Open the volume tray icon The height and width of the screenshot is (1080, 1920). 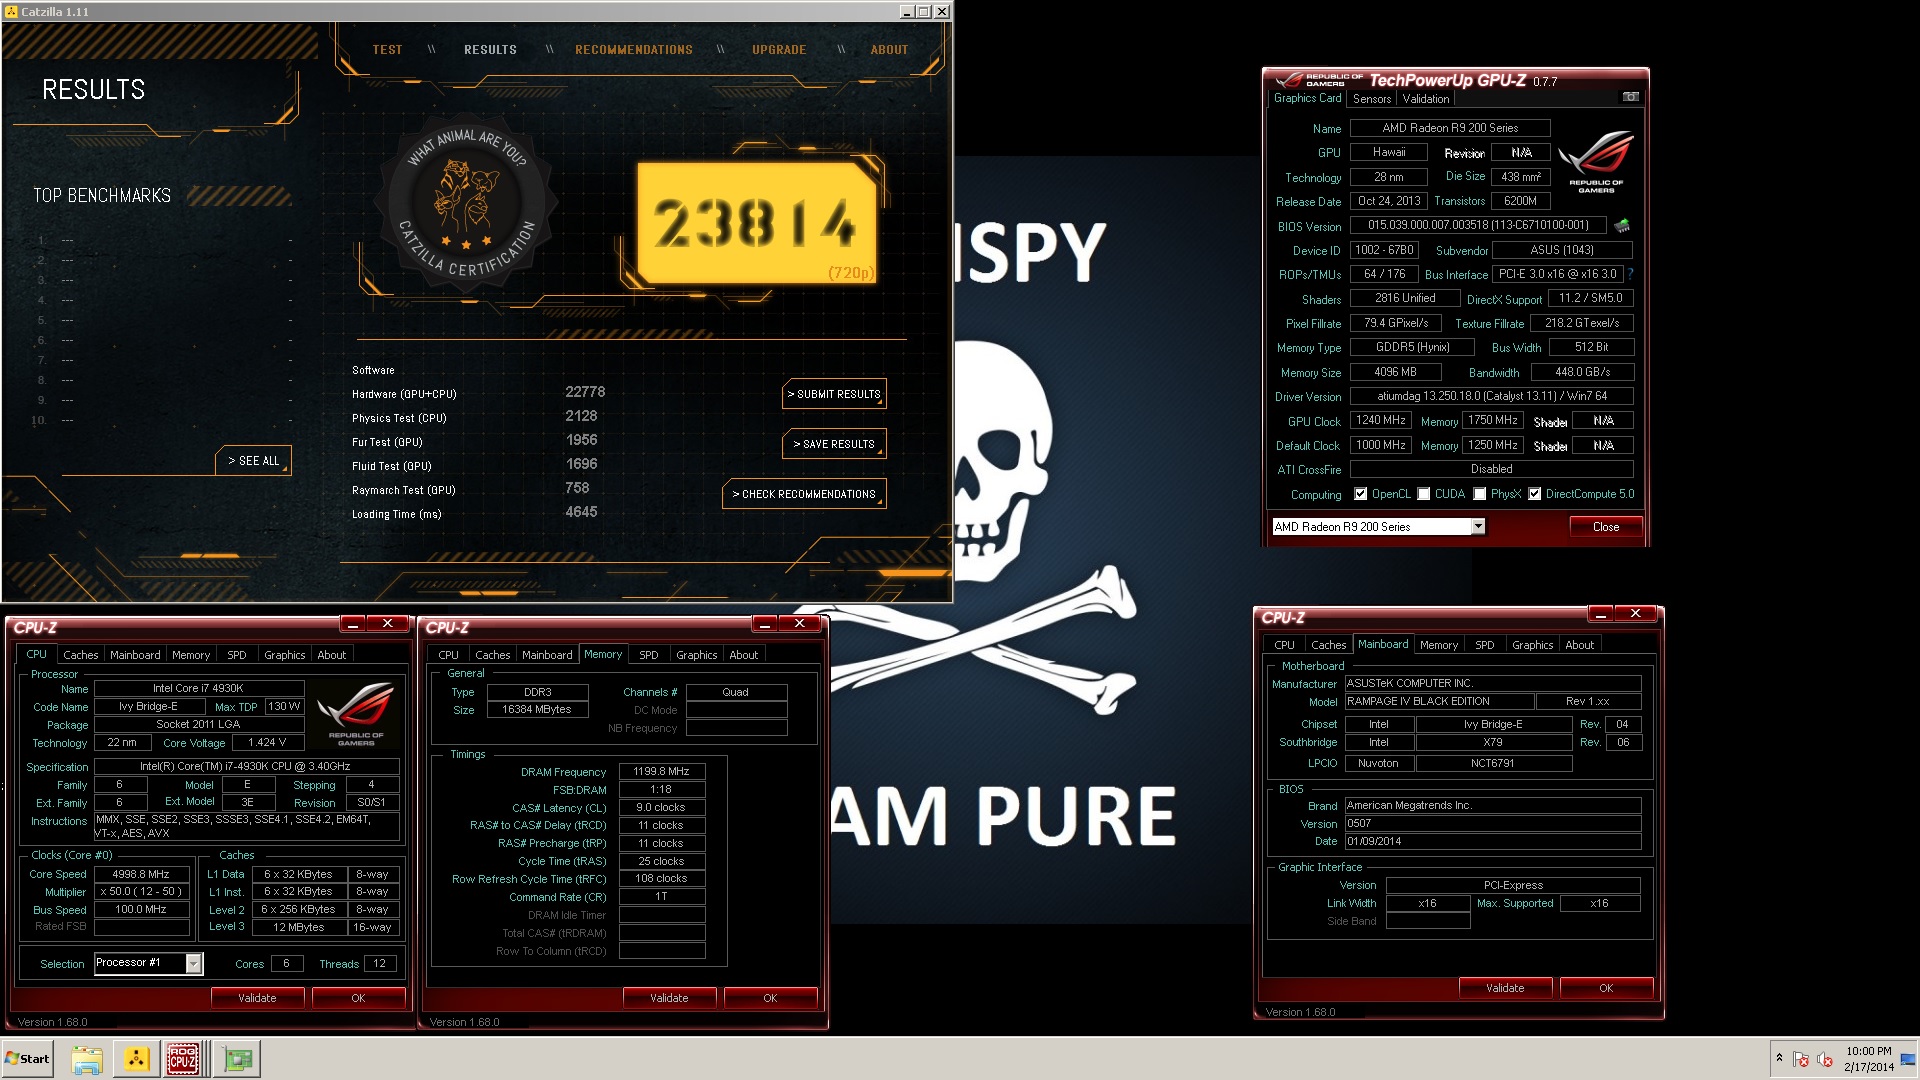[1825, 1059]
